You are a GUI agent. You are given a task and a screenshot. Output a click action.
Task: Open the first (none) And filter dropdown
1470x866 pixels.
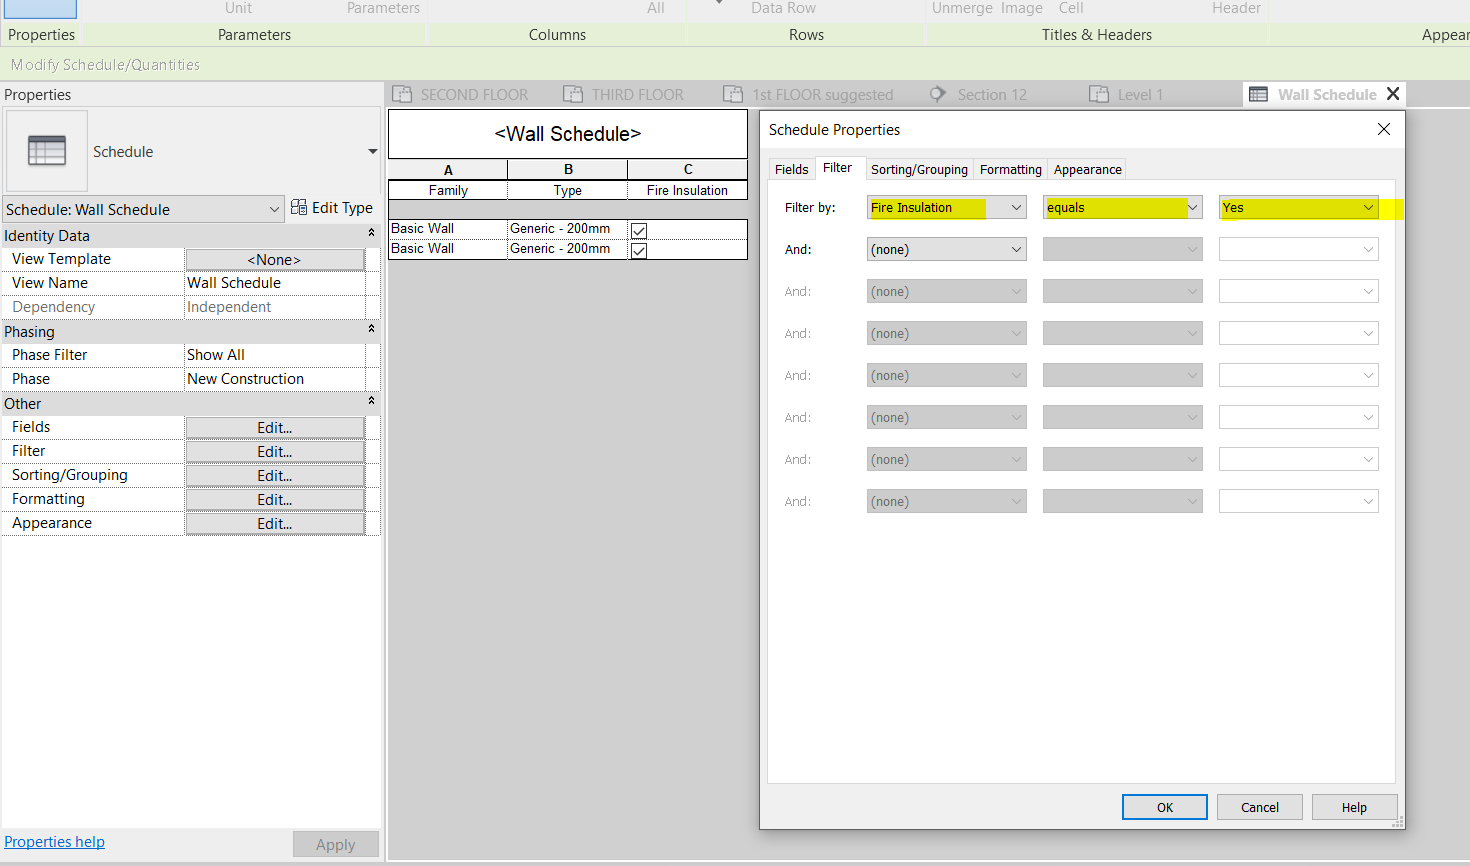click(1019, 249)
